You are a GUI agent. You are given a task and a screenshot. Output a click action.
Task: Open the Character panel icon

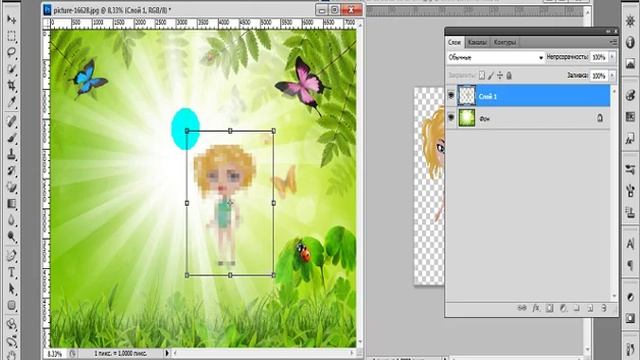[630, 244]
